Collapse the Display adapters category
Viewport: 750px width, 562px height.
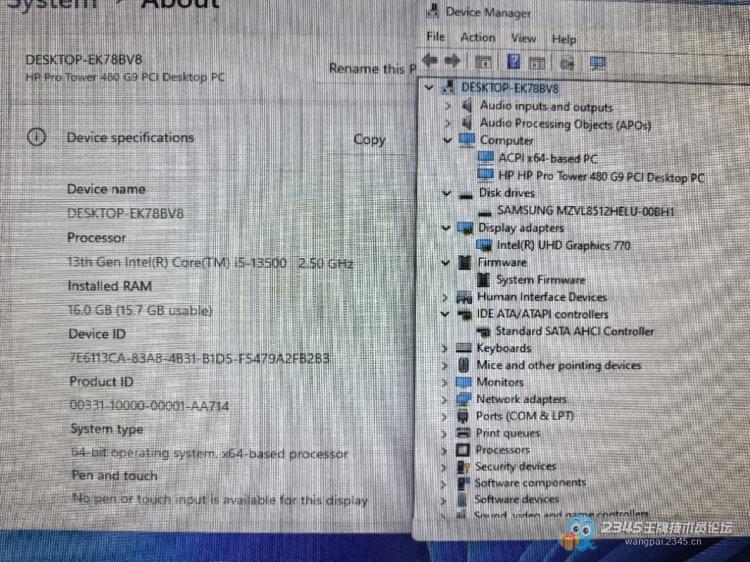tap(446, 228)
